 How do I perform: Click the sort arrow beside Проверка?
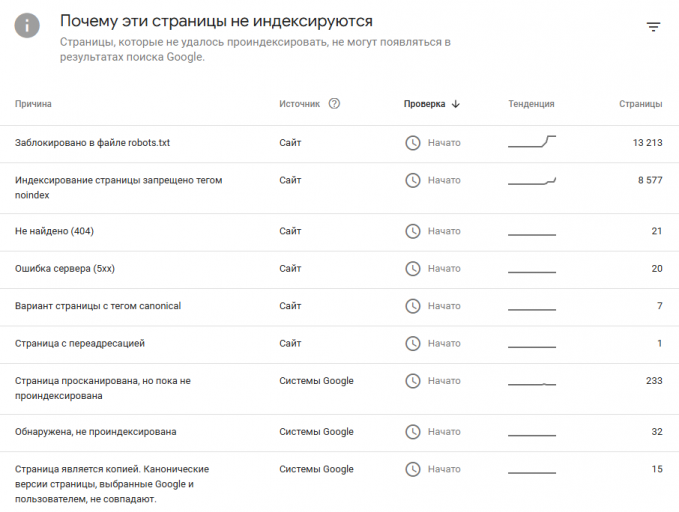455,104
